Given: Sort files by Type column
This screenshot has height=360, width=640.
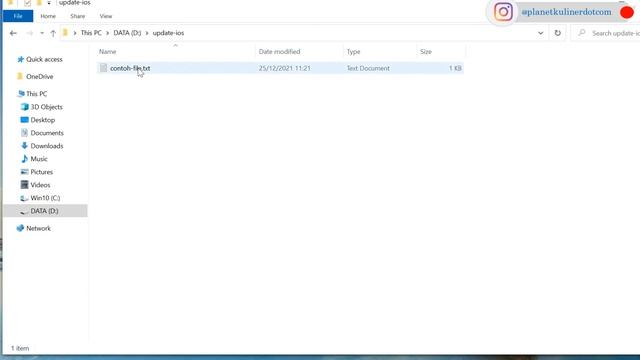Looking at the screenshot, I should click(353, 51).
